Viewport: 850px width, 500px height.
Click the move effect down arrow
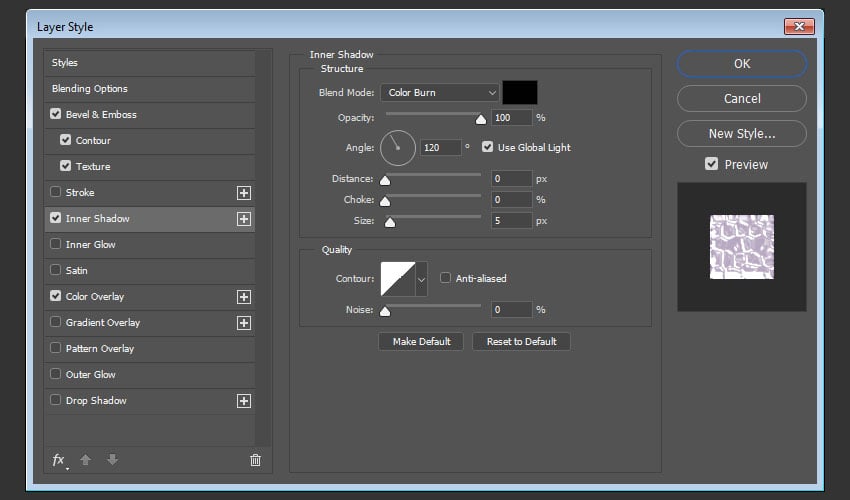click(112, 459)
